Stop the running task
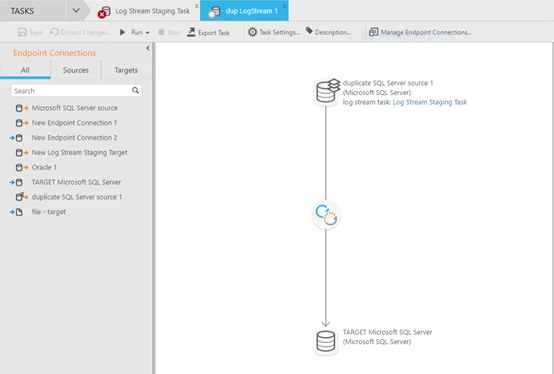Viewport: 554px width, 374px height. coord(169,32)
